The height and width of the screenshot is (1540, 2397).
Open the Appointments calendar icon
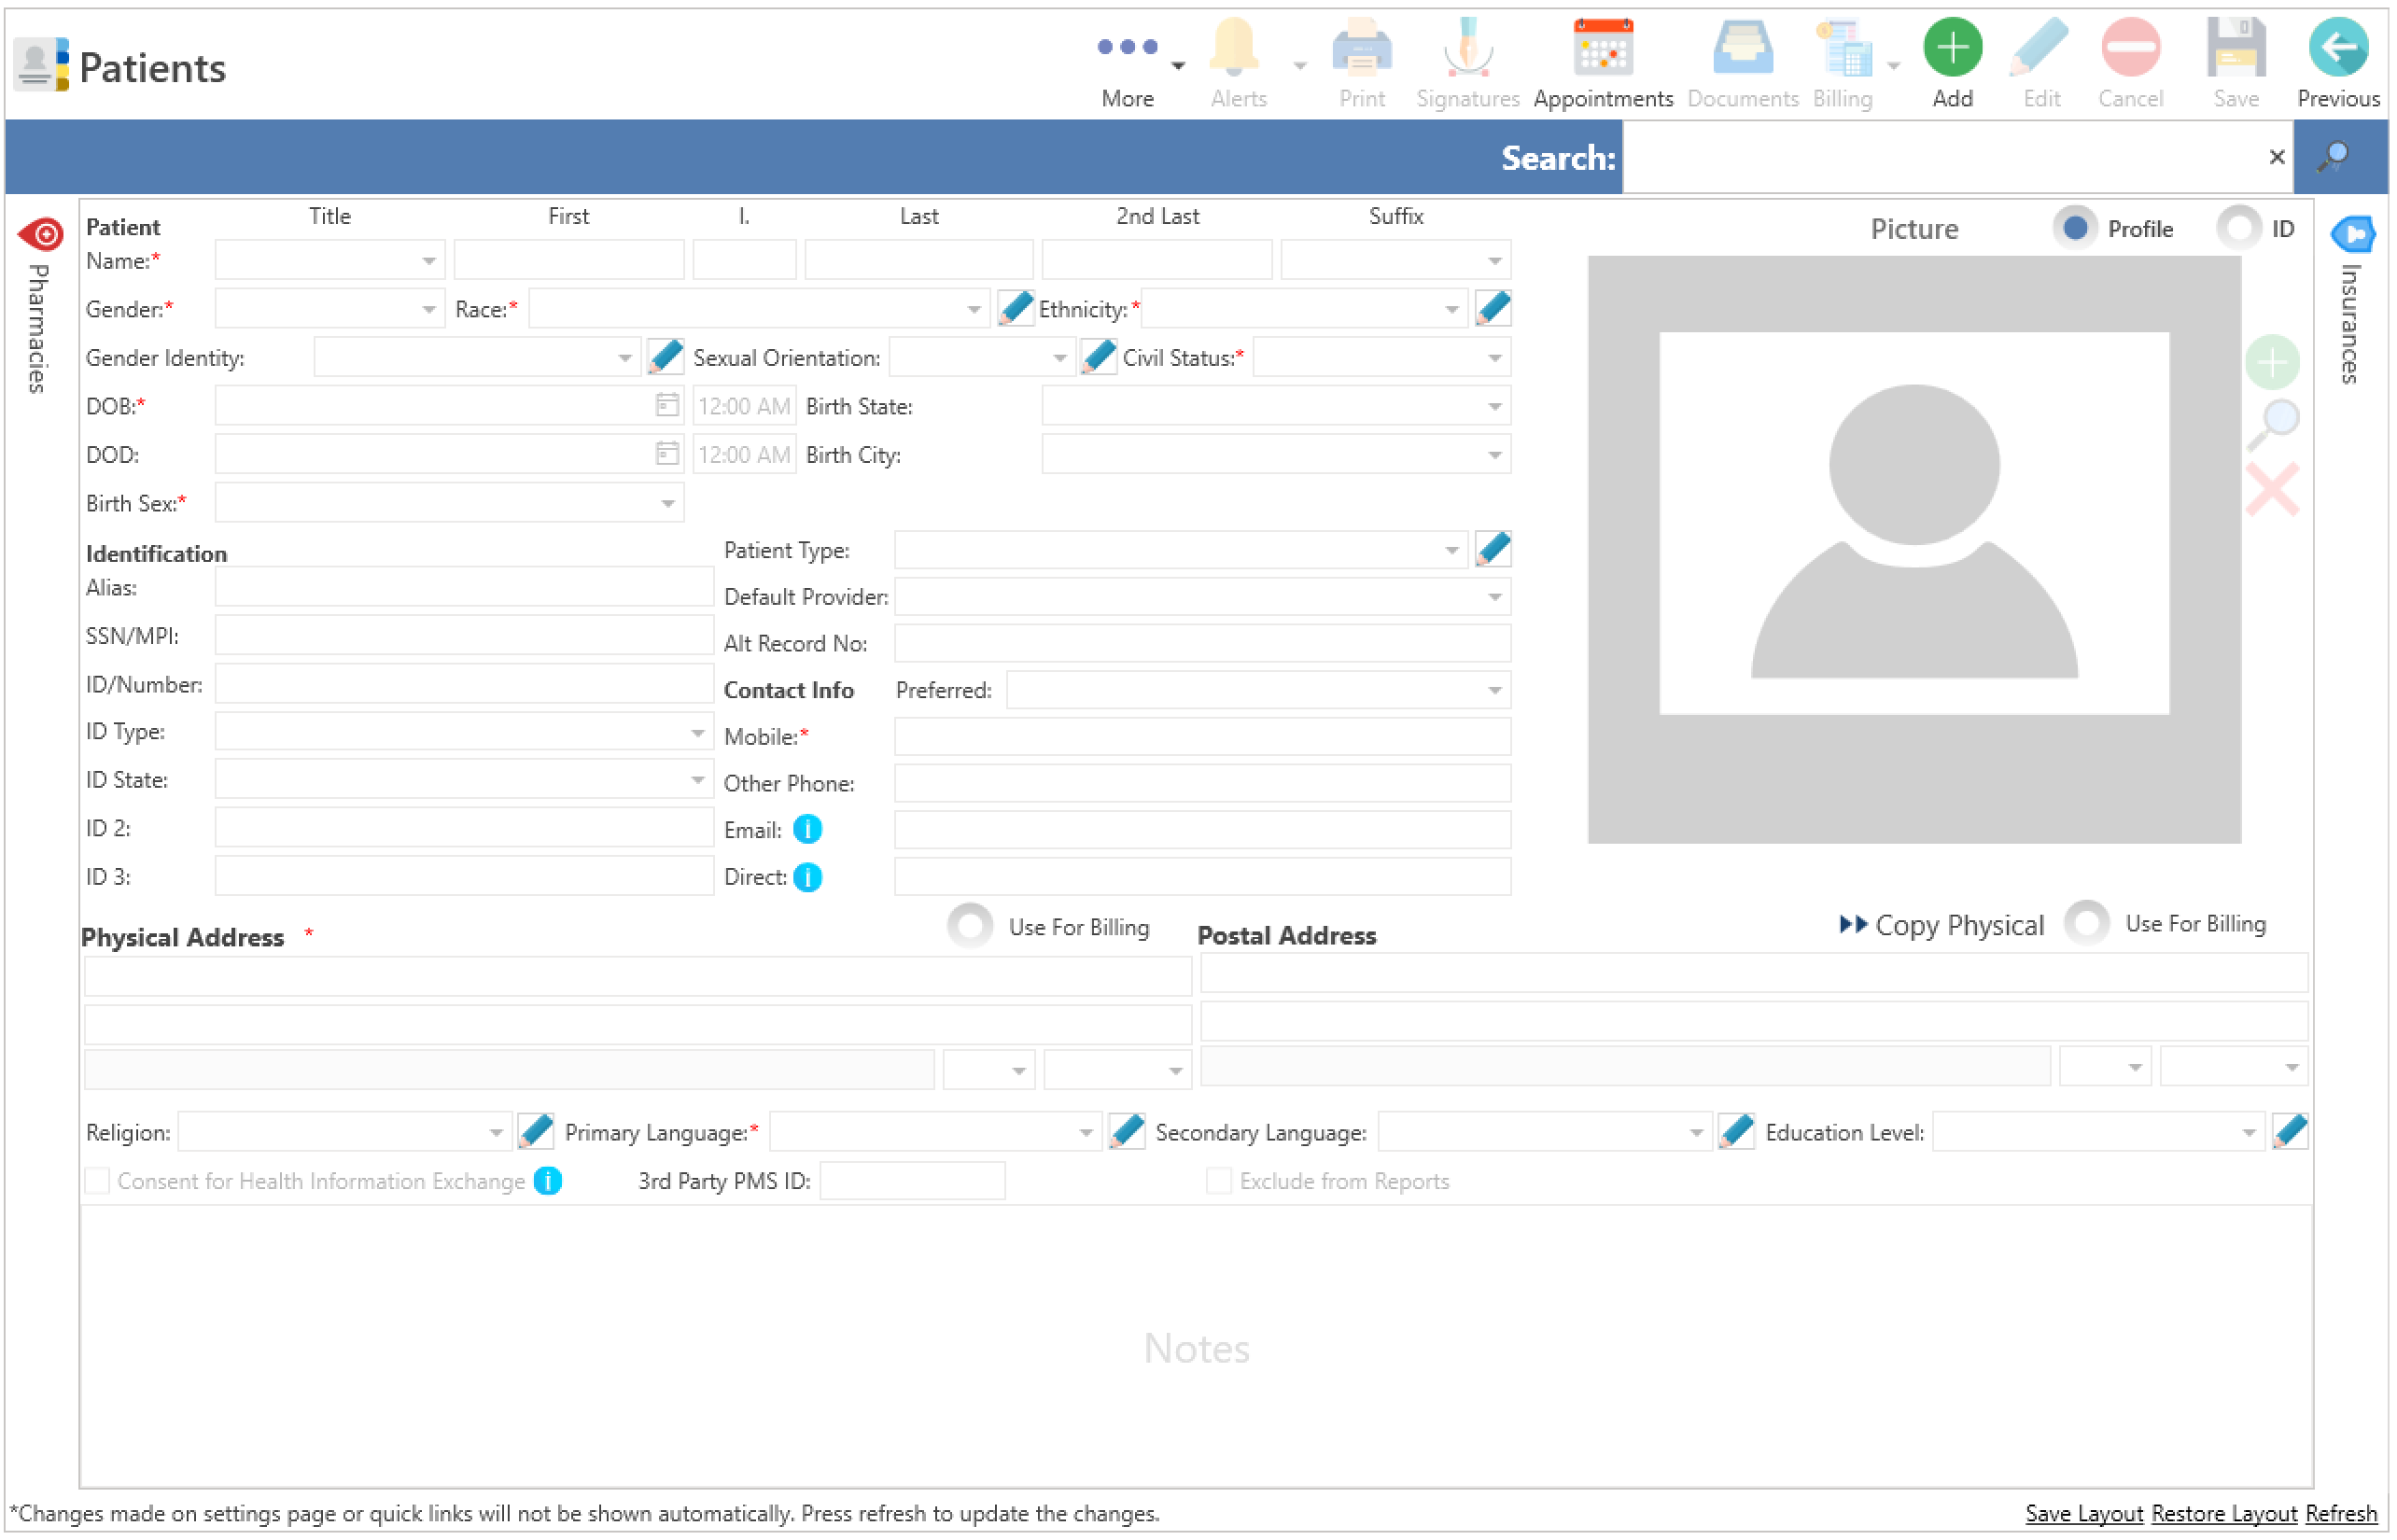point(1603,48)
